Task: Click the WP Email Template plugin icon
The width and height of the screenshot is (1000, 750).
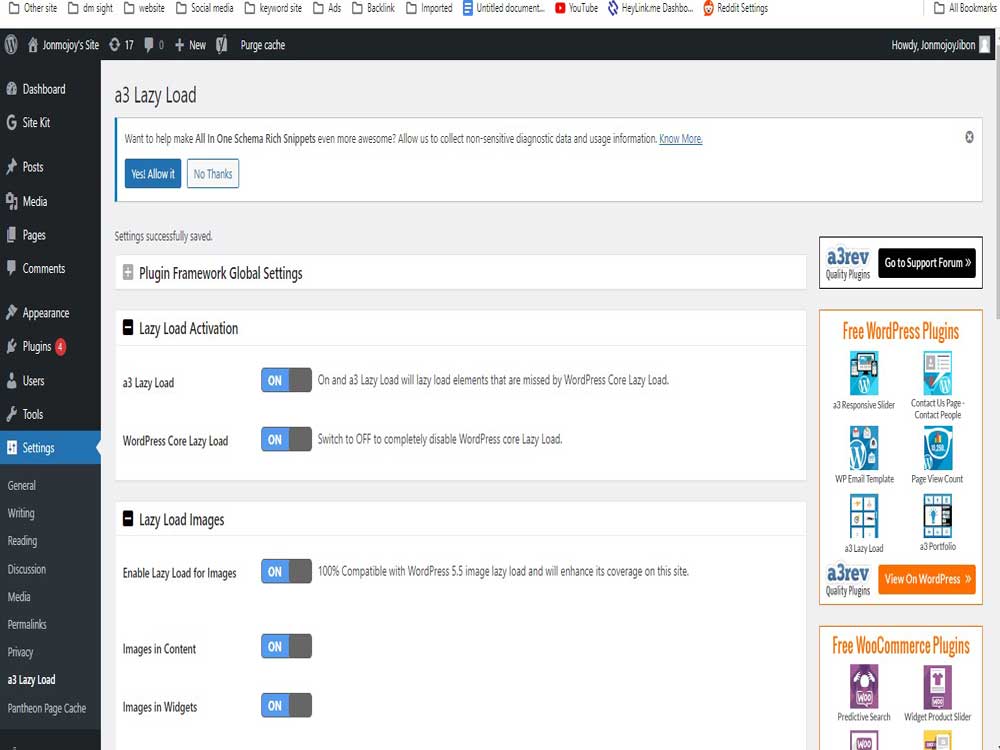Action: (x=864, y=448)
